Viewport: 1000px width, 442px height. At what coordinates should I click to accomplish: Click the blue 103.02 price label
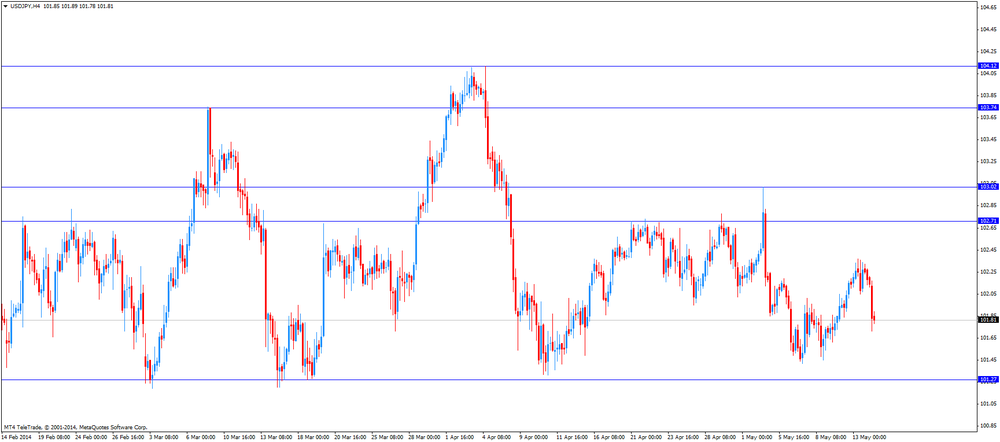(988, 187)
